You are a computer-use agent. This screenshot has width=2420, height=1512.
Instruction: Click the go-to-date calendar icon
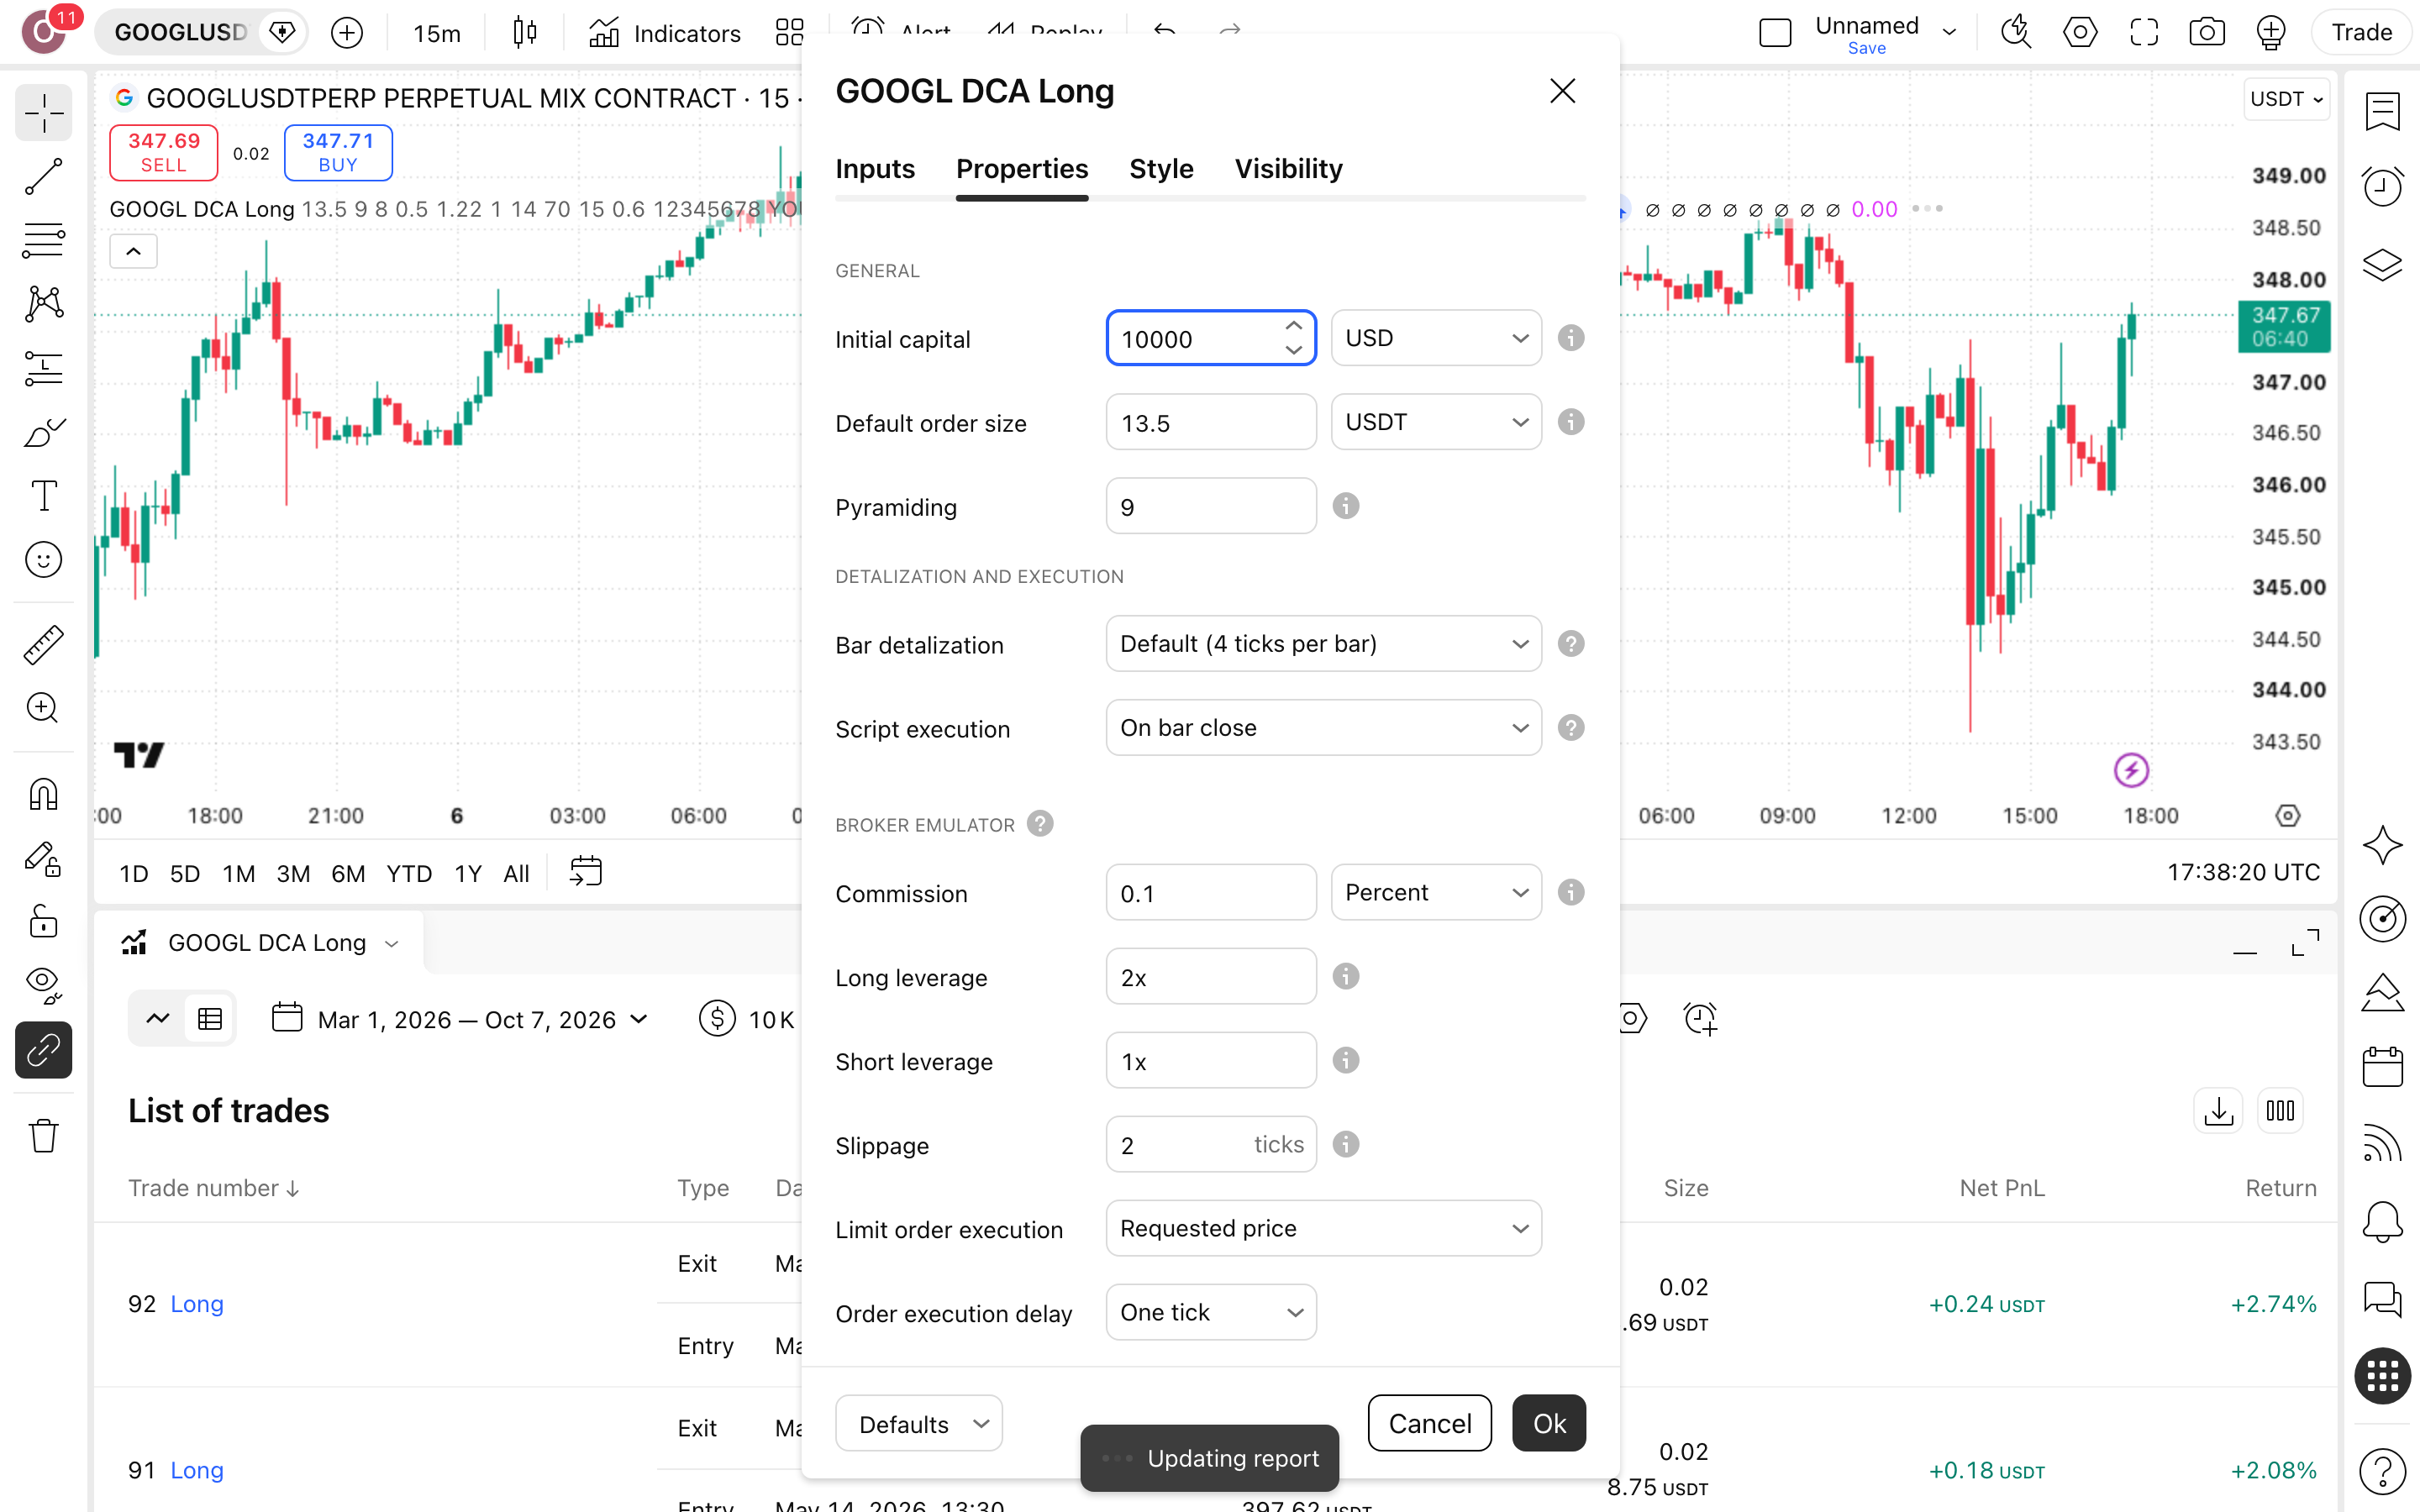pos(586,872)
